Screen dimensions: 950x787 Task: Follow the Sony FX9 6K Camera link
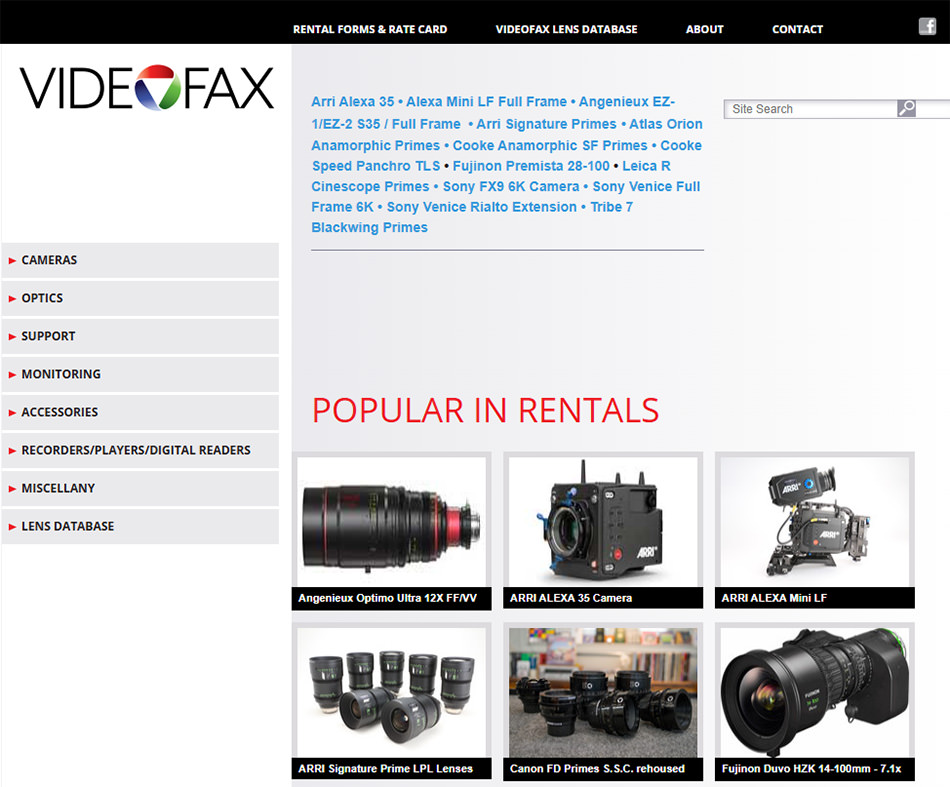coord(511,187)
